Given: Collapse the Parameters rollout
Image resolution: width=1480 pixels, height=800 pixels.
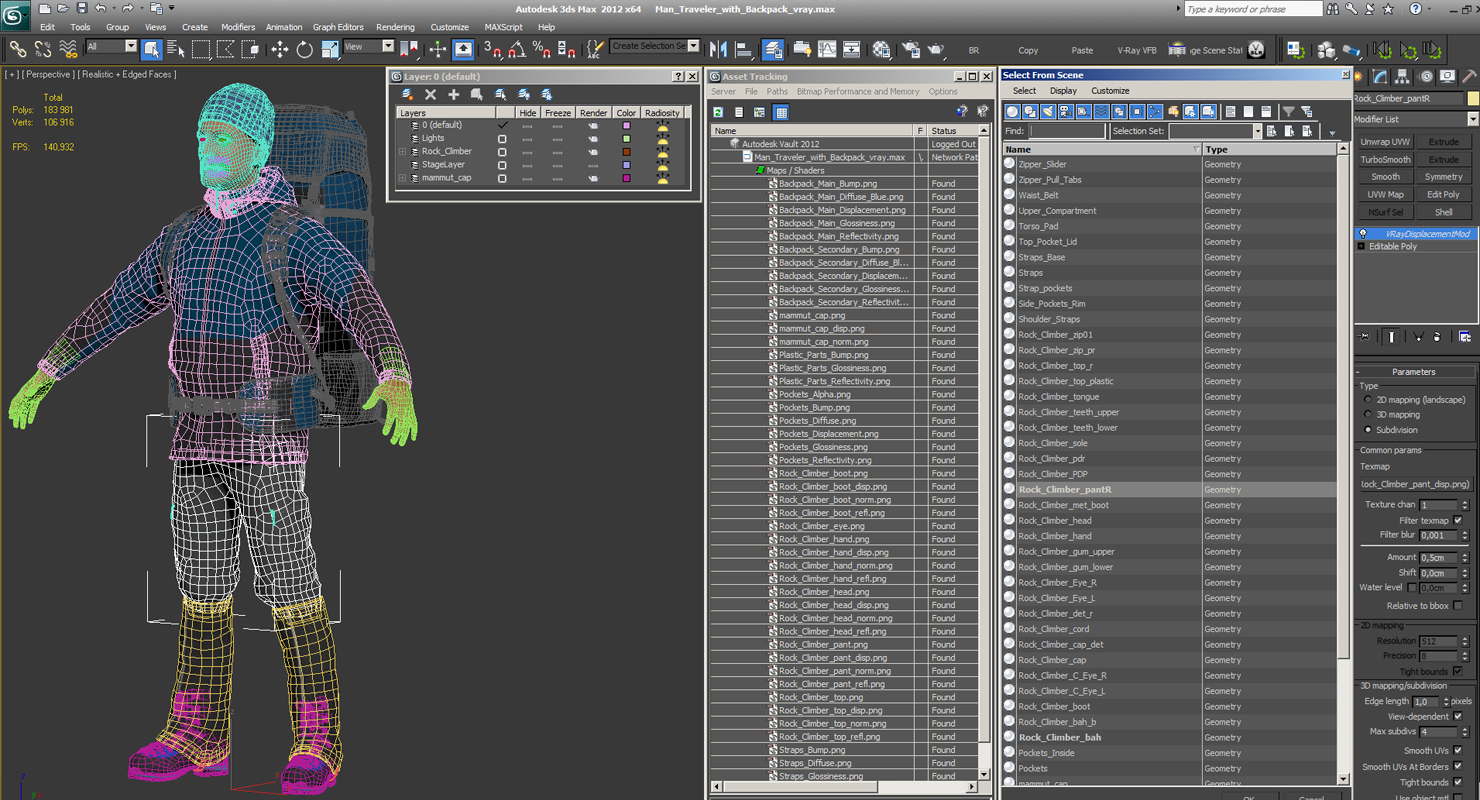Looking at the screenshot, I should [1414, 372].
